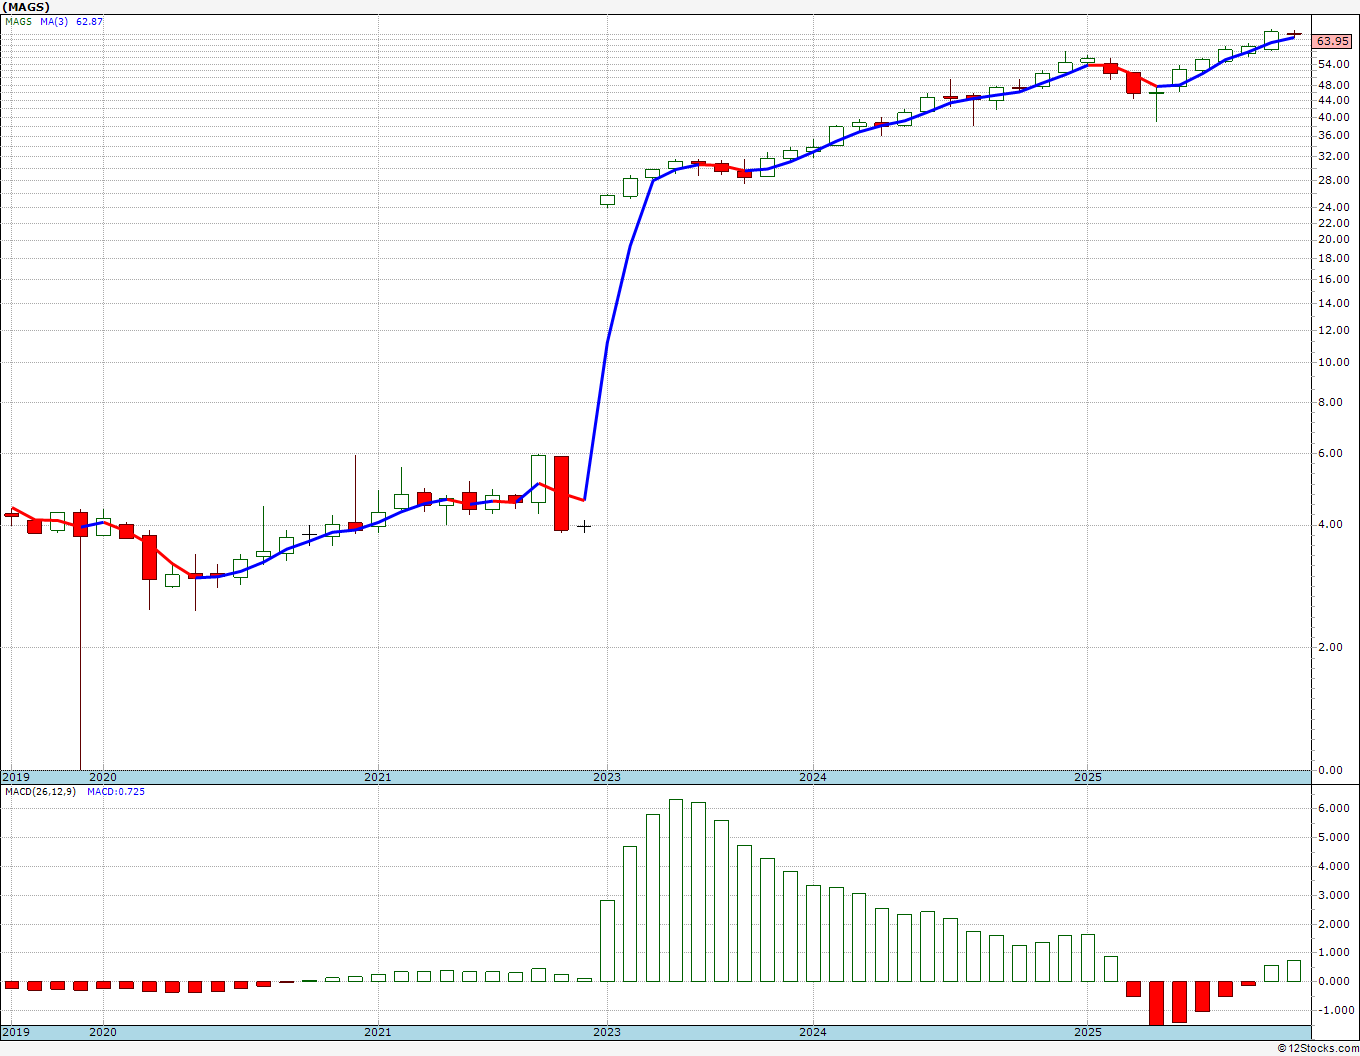
Task: Select the 32.00 price axis label
Action: (x=1333, y=156)
